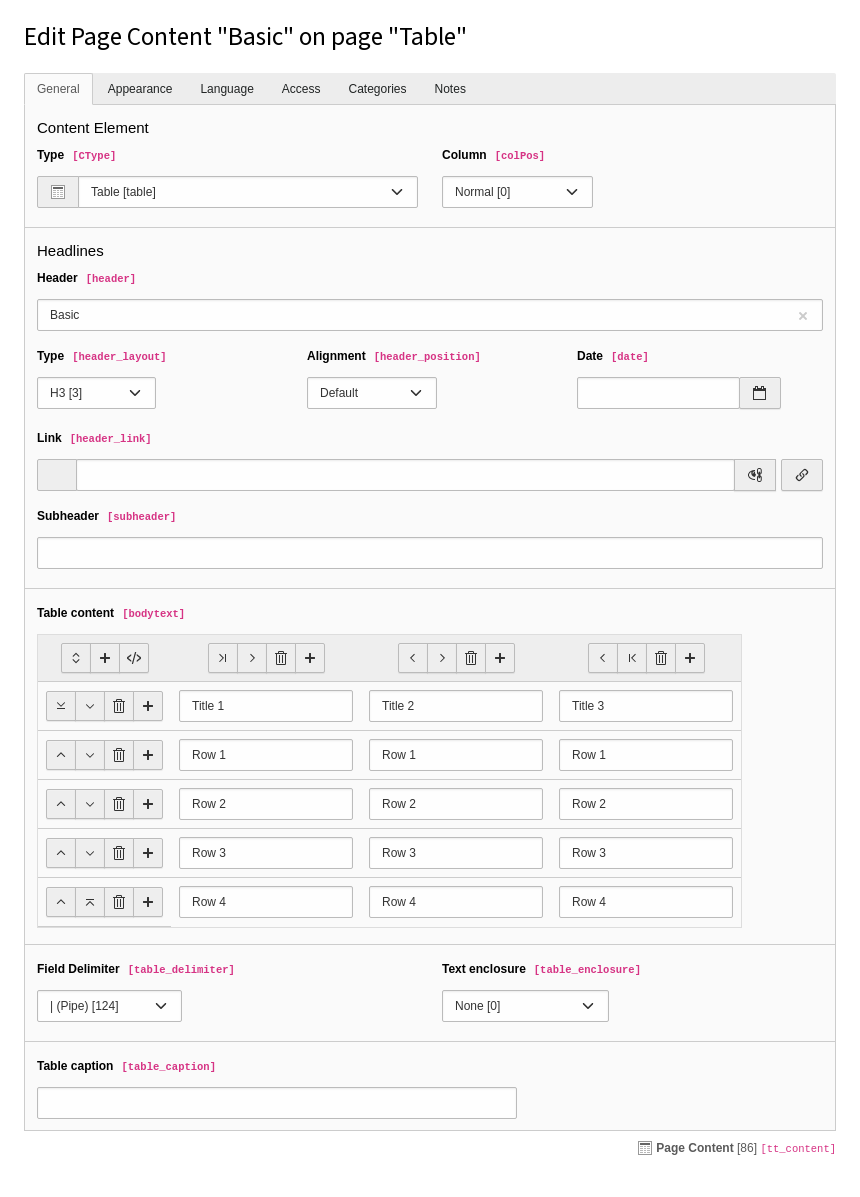Move the third column to the start
Viewport: 860px width, 1197px height.
632,658
